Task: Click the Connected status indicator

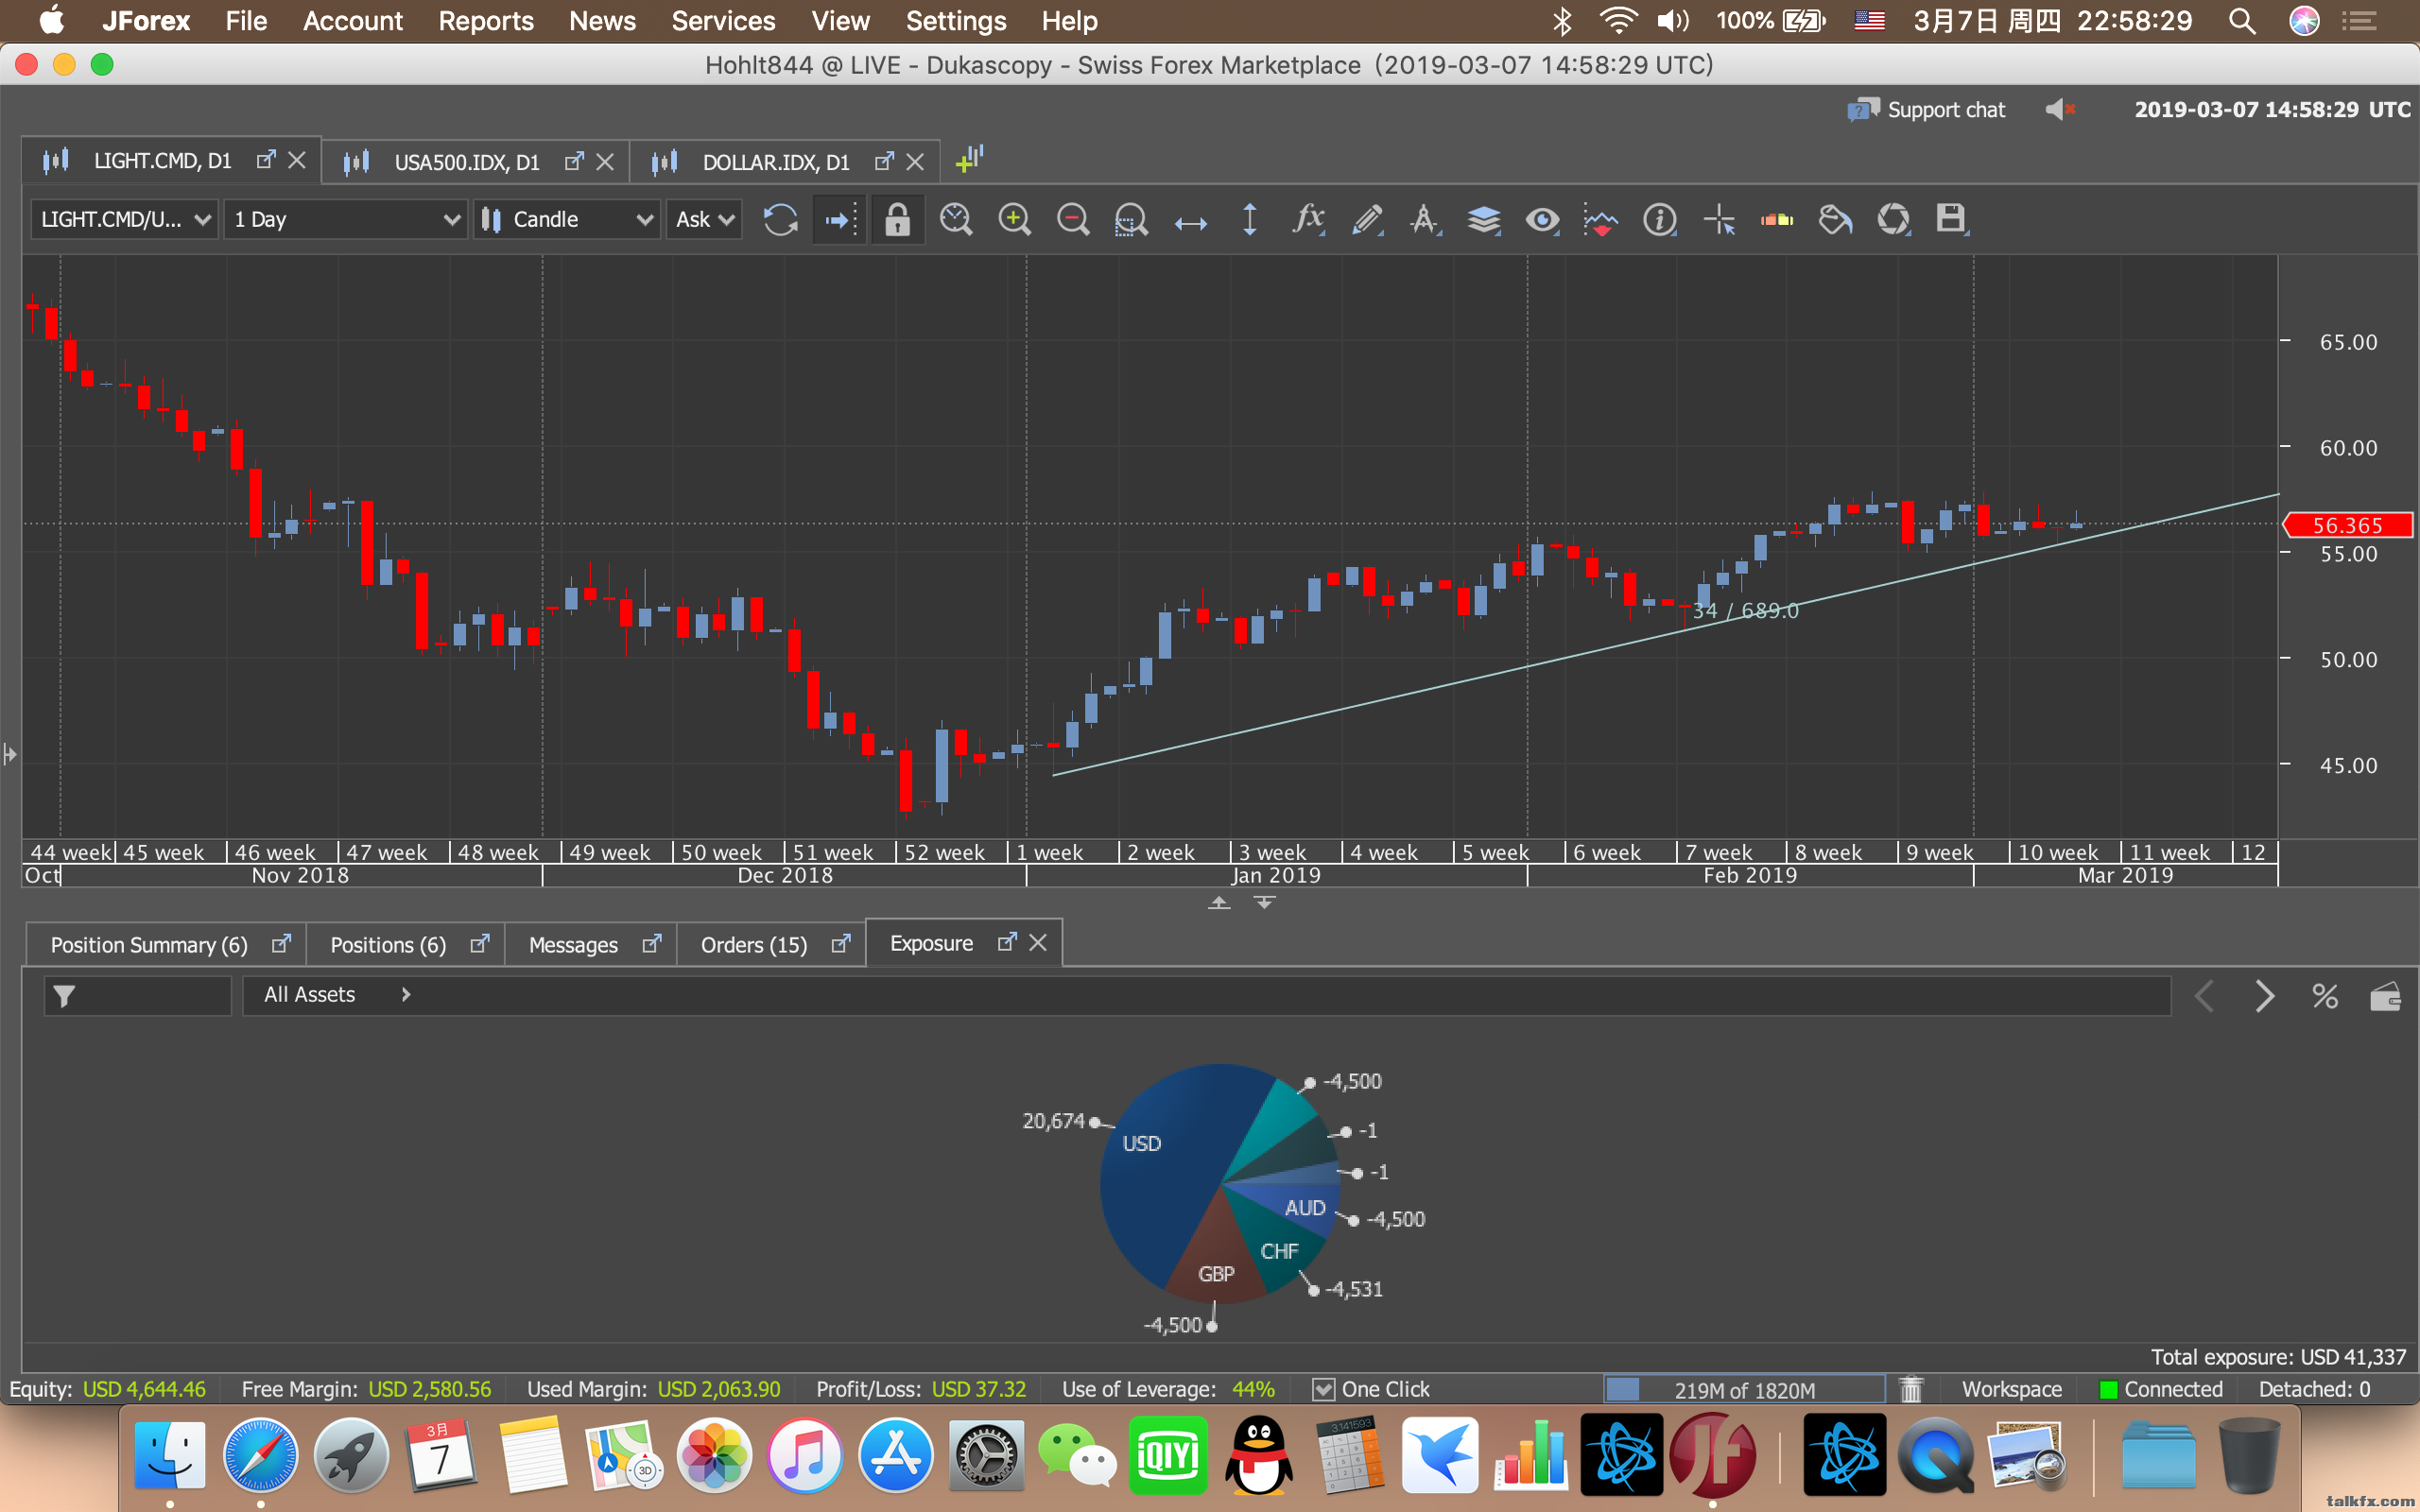Action: tap(2161, 1389)
